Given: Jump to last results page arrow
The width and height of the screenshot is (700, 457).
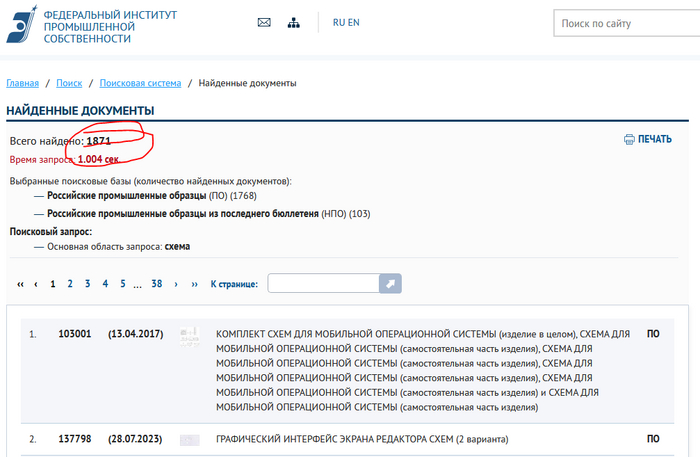Looking at the screenshot, I should (194, 284).
